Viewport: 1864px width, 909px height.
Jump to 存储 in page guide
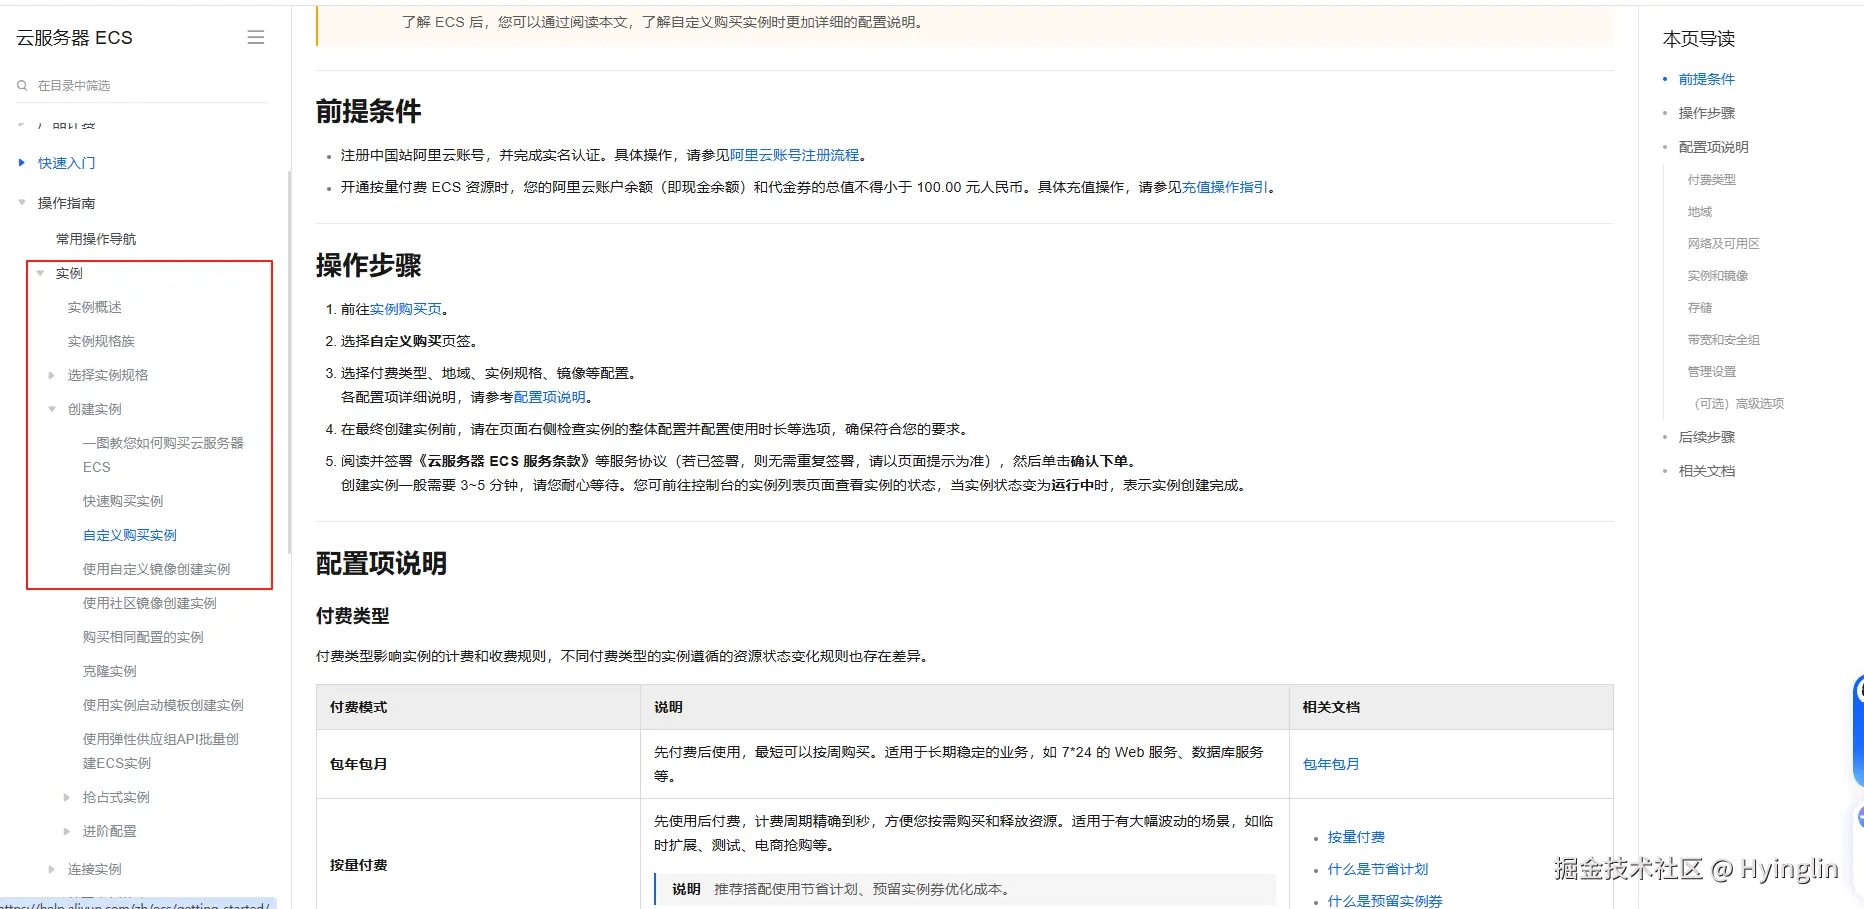click(x=1700, y=308)
